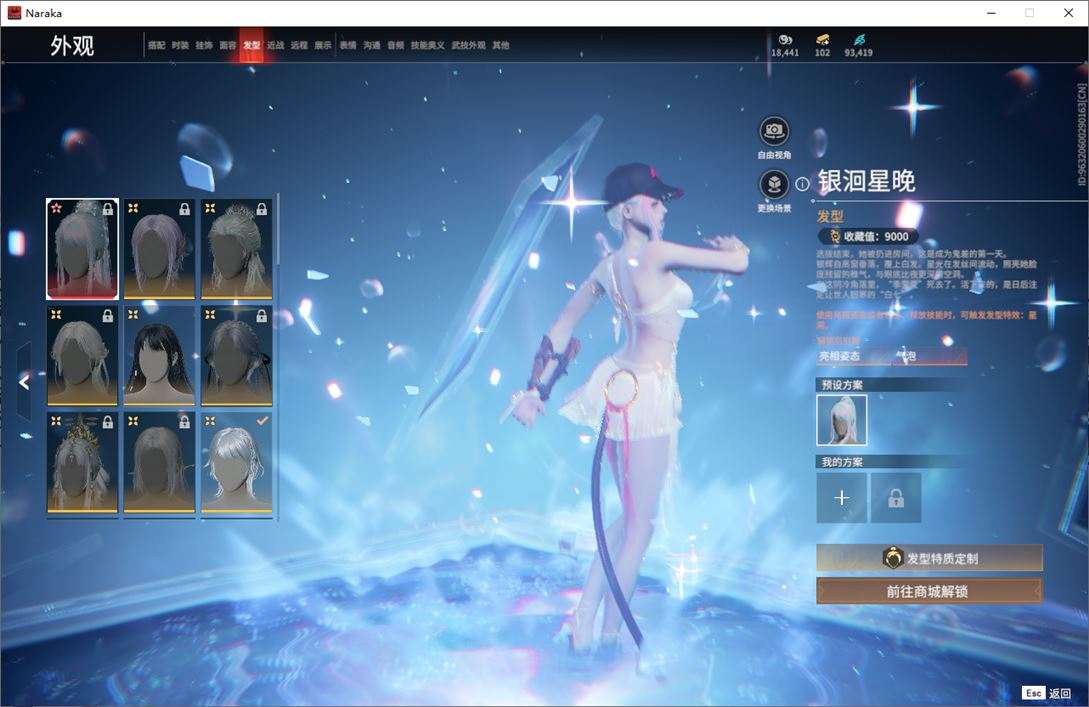Click the 银洄星晚 hairstyle title

[867, 181]
